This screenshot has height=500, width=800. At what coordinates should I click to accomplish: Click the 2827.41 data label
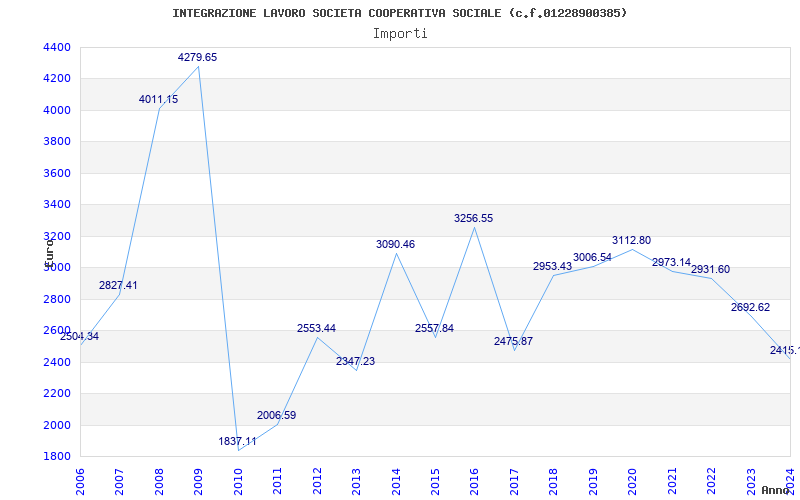point(118,286)
